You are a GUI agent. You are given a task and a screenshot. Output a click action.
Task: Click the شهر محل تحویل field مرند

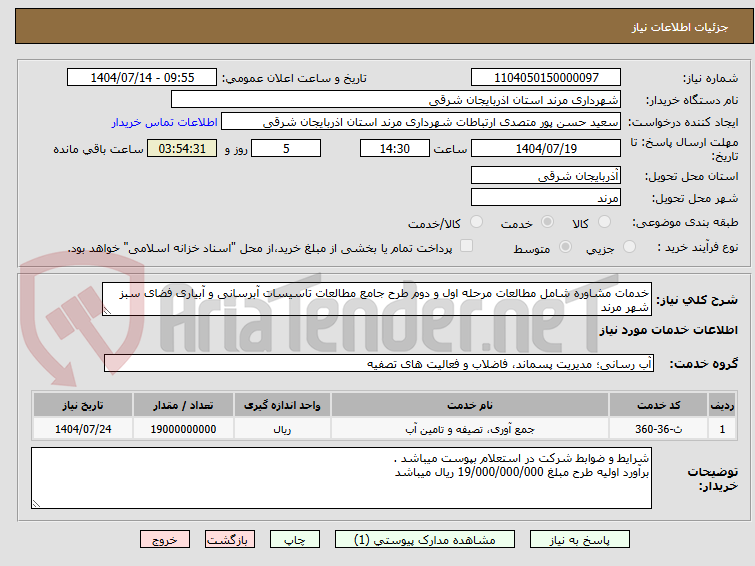[546, 197]
